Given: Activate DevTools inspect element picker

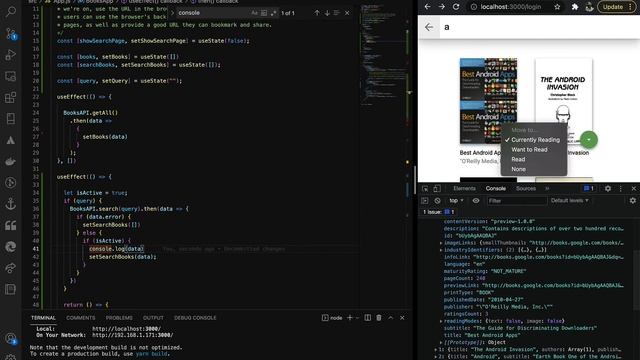Looking at the screenshot, I should point(425,189).
